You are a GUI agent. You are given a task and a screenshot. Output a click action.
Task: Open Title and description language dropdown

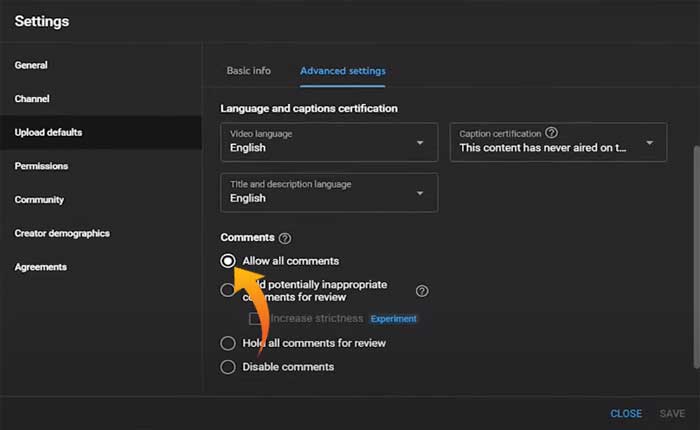(x=329, y=192)
